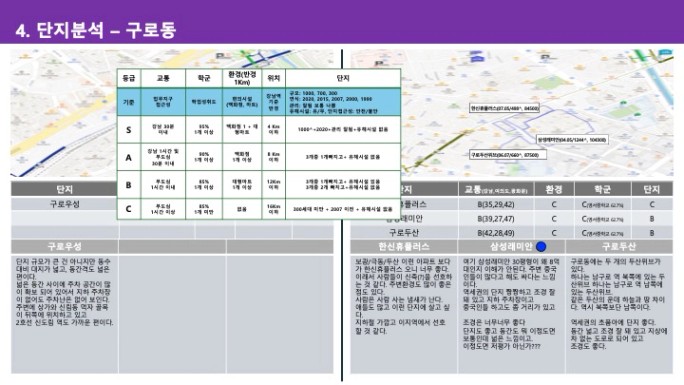Click the 구로두산 description paragraph
The height and width of the screenshot is (385, 684).
619,304
